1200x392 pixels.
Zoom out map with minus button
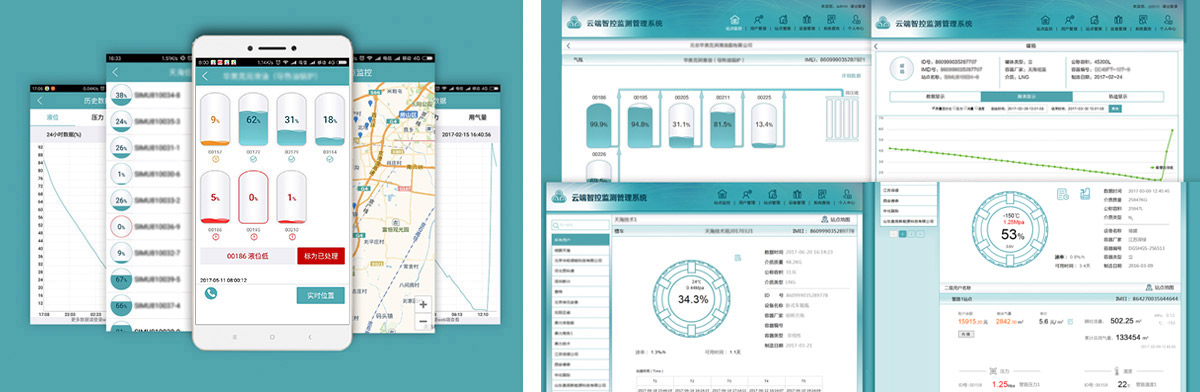[423, 321]
